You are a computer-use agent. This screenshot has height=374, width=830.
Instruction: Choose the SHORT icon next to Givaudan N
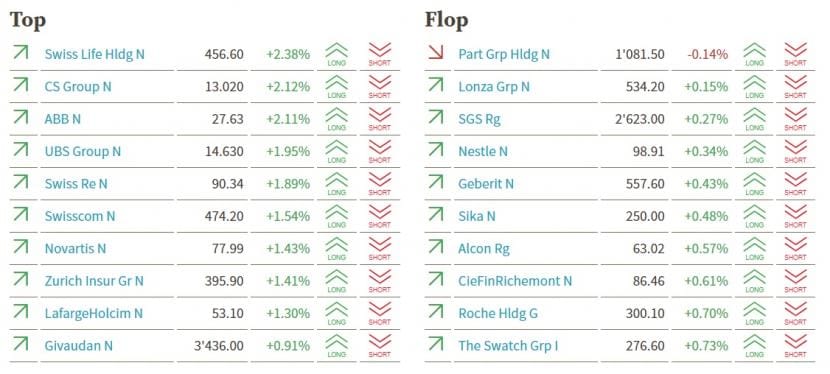tap(380, 346)
